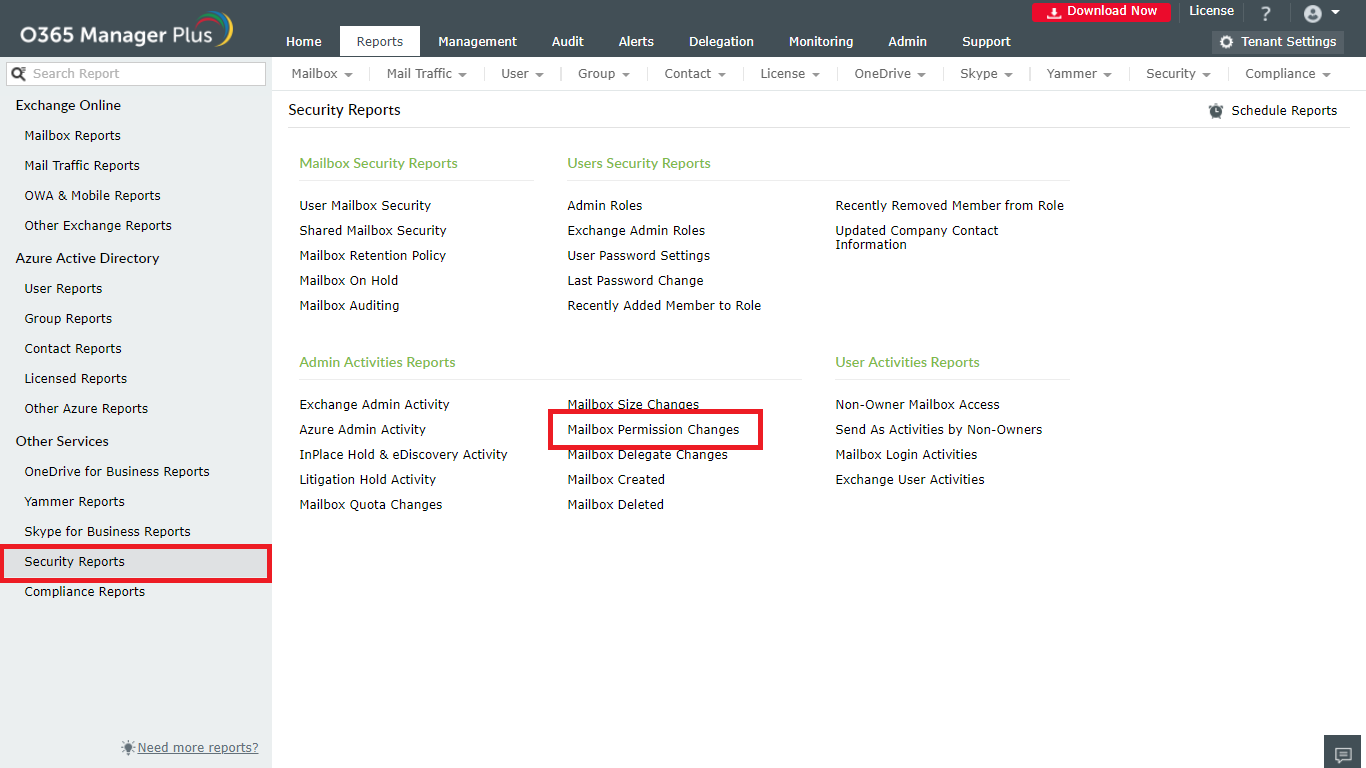
Task: Open the Group dropdown menu
Action: 604,74
